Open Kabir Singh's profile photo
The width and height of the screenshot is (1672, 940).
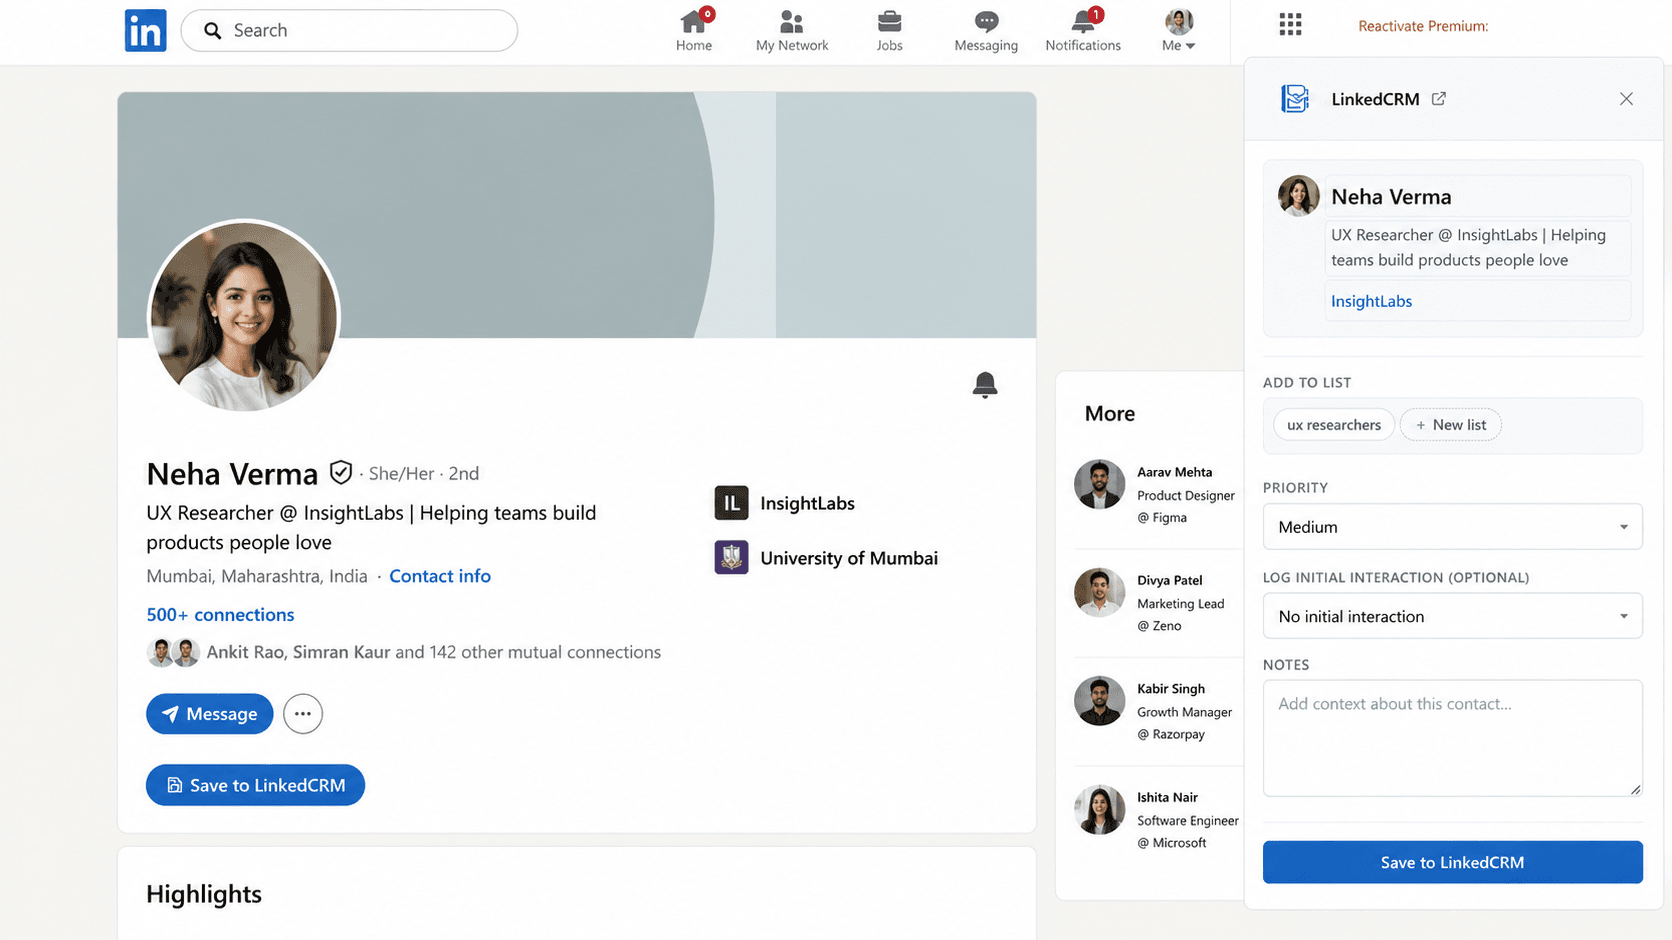pyautogui.click(x=1099, y=700)
